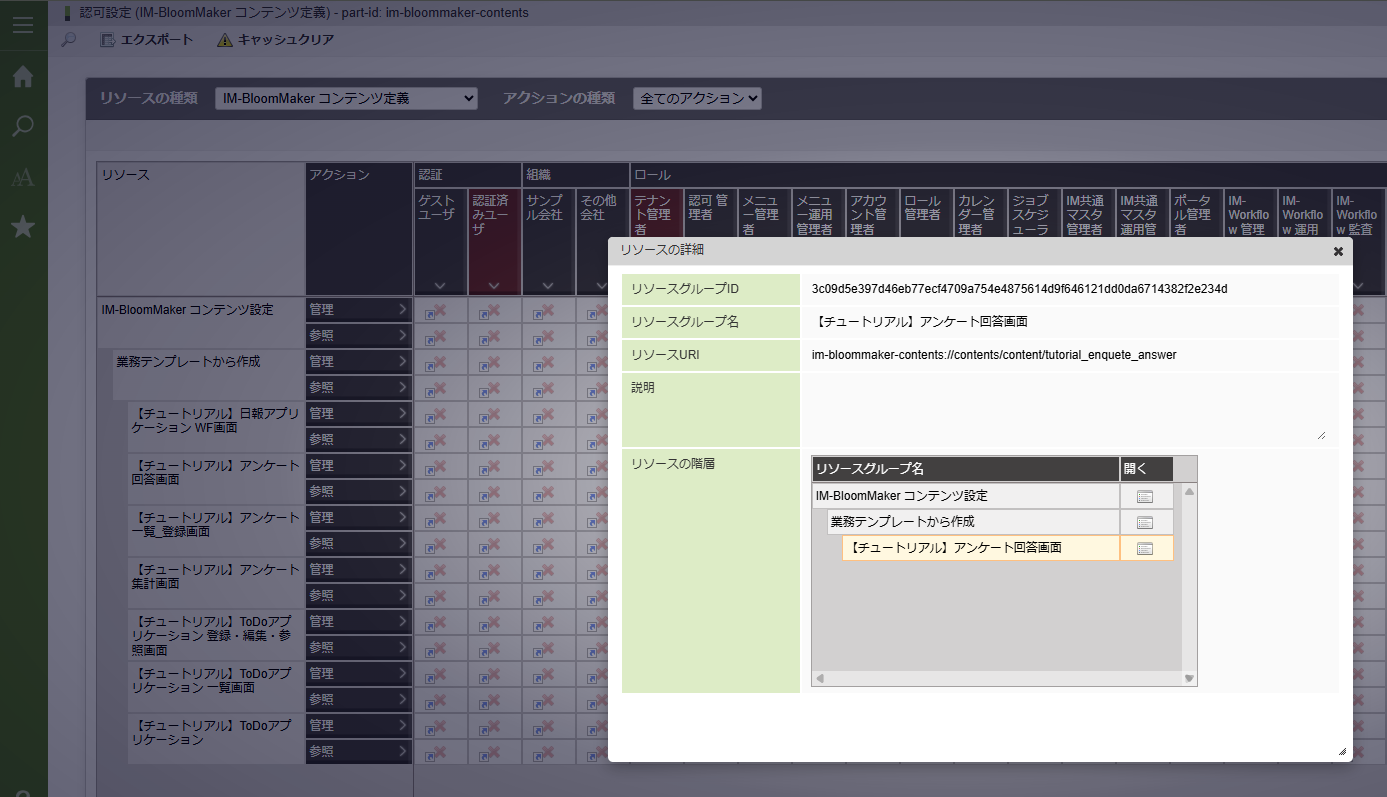Click the font size AA icon
This screenshot has width=1387, height=797.
pos(23,178)
